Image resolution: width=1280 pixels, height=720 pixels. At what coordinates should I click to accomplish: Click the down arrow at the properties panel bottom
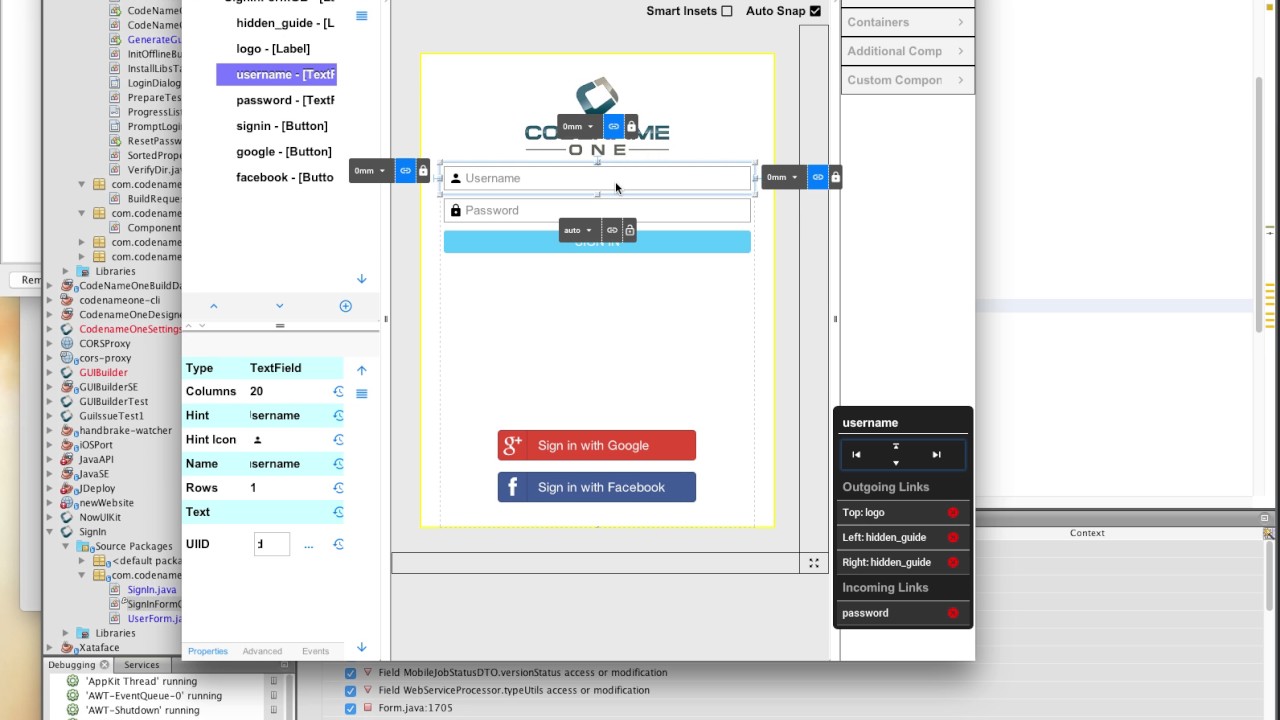click(x=362, y=648)
